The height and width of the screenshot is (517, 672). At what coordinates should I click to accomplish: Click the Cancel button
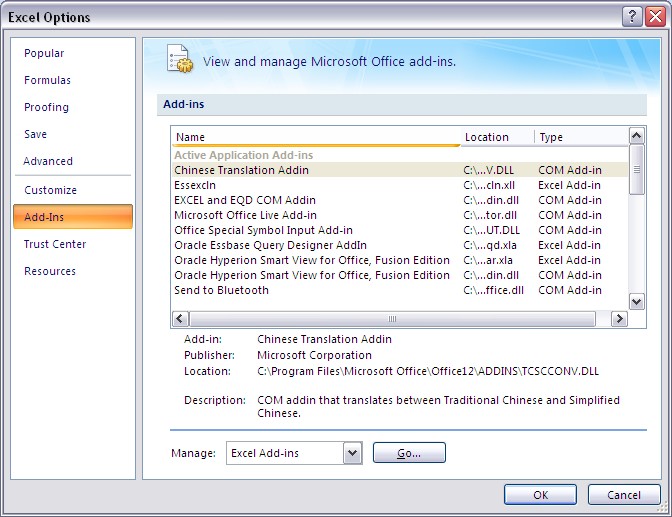tap(624, 494)
